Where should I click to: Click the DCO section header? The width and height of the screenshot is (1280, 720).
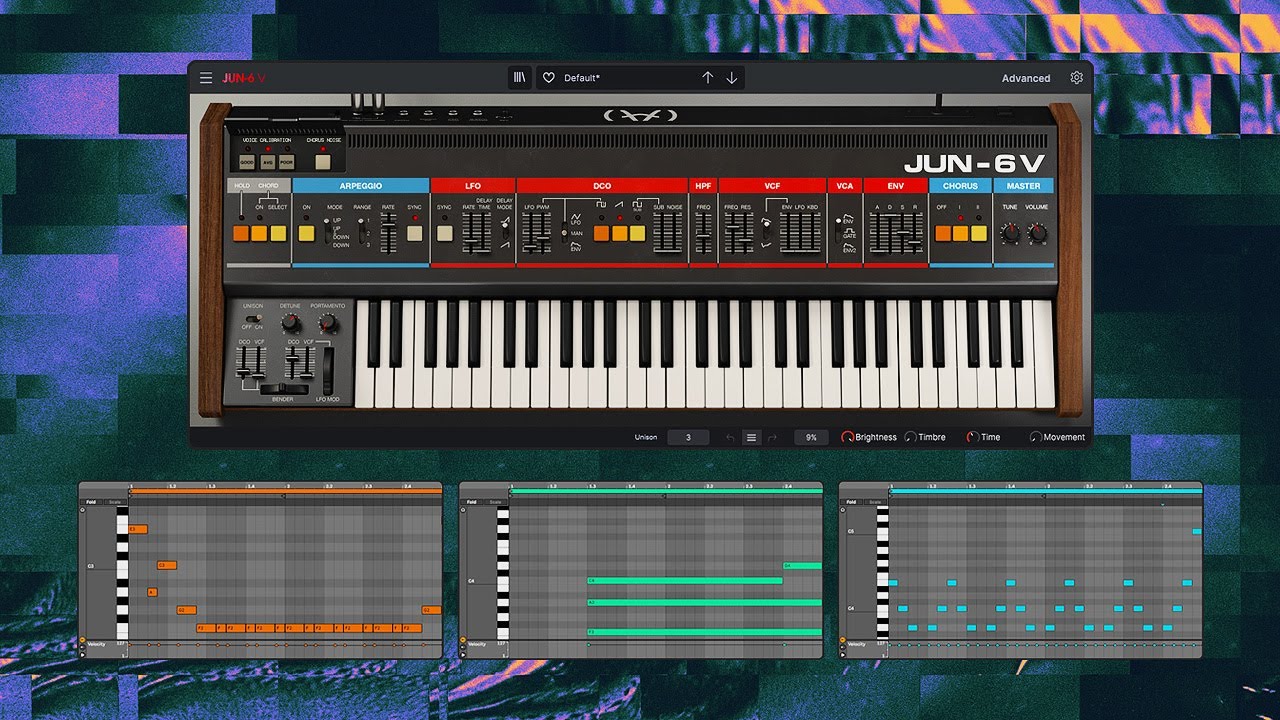[x=602, y=185]
